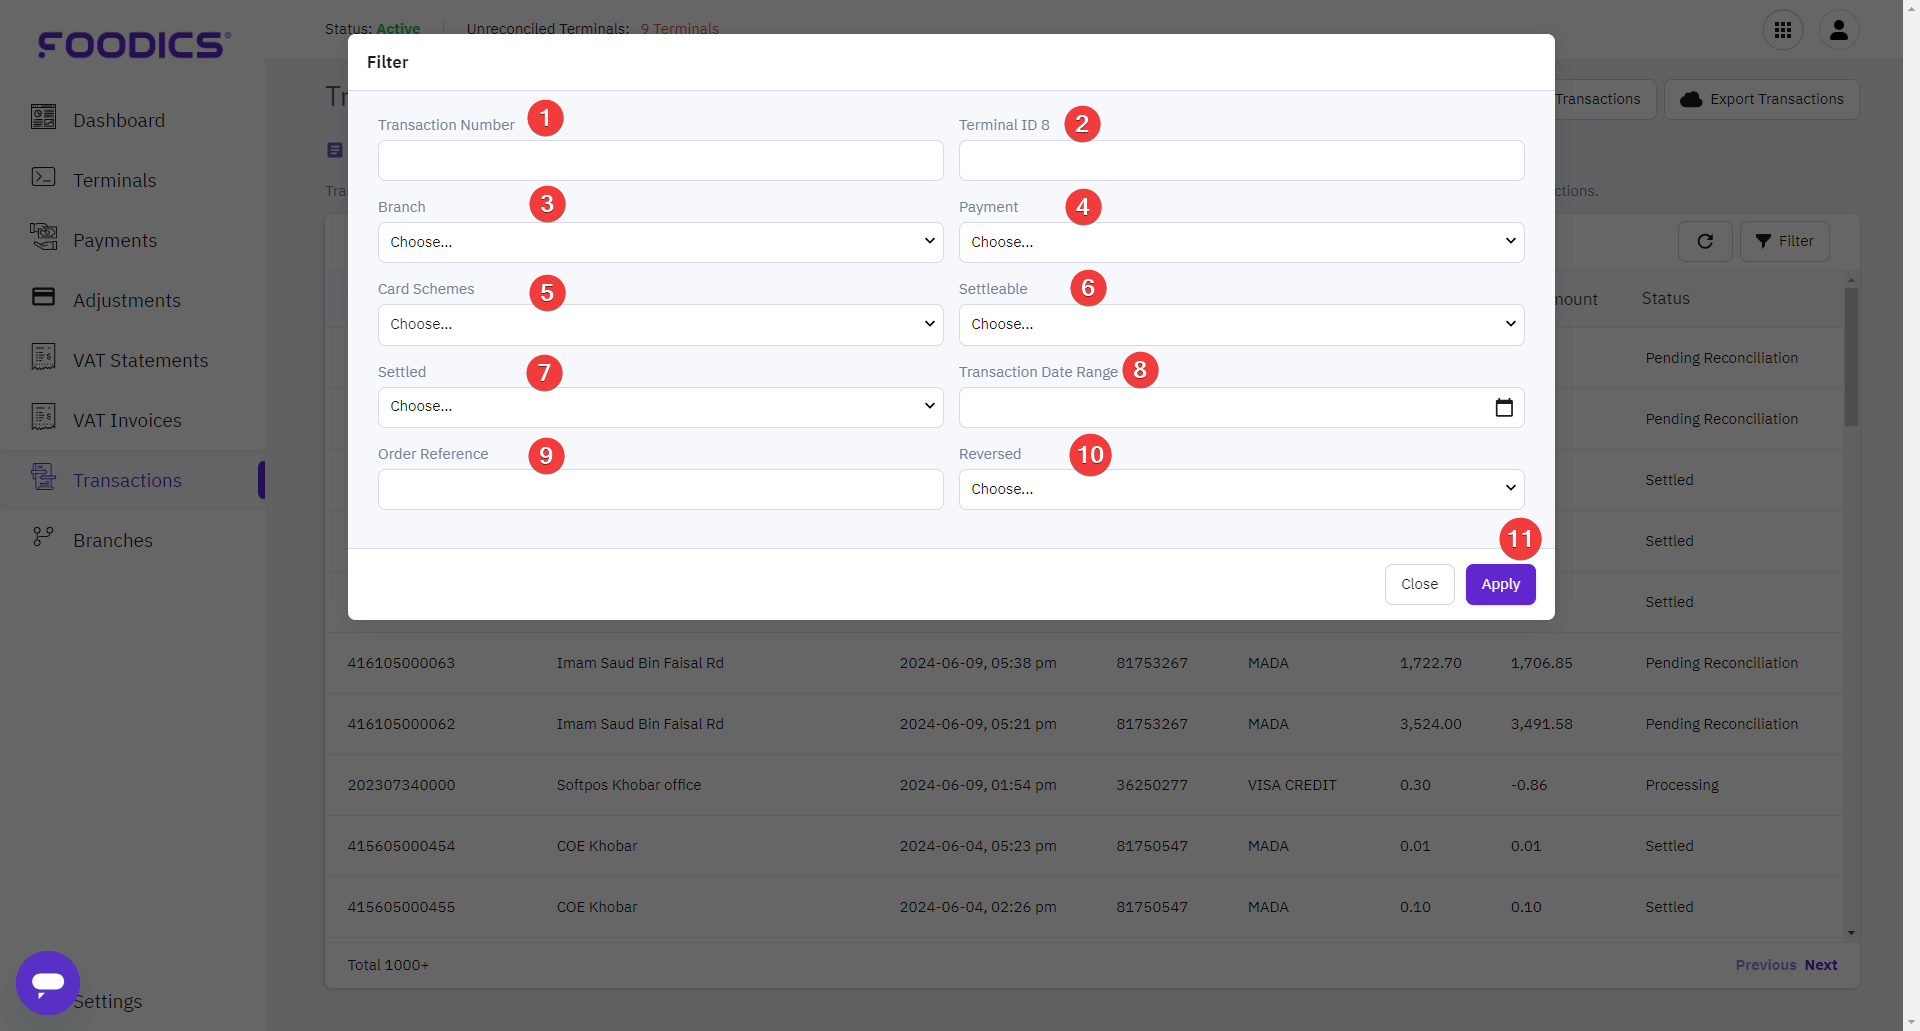Viewport: 1920px width, 1031px height.
Task: Open Settings at the bottom sidebar
Action: (x=108, y=1001)
